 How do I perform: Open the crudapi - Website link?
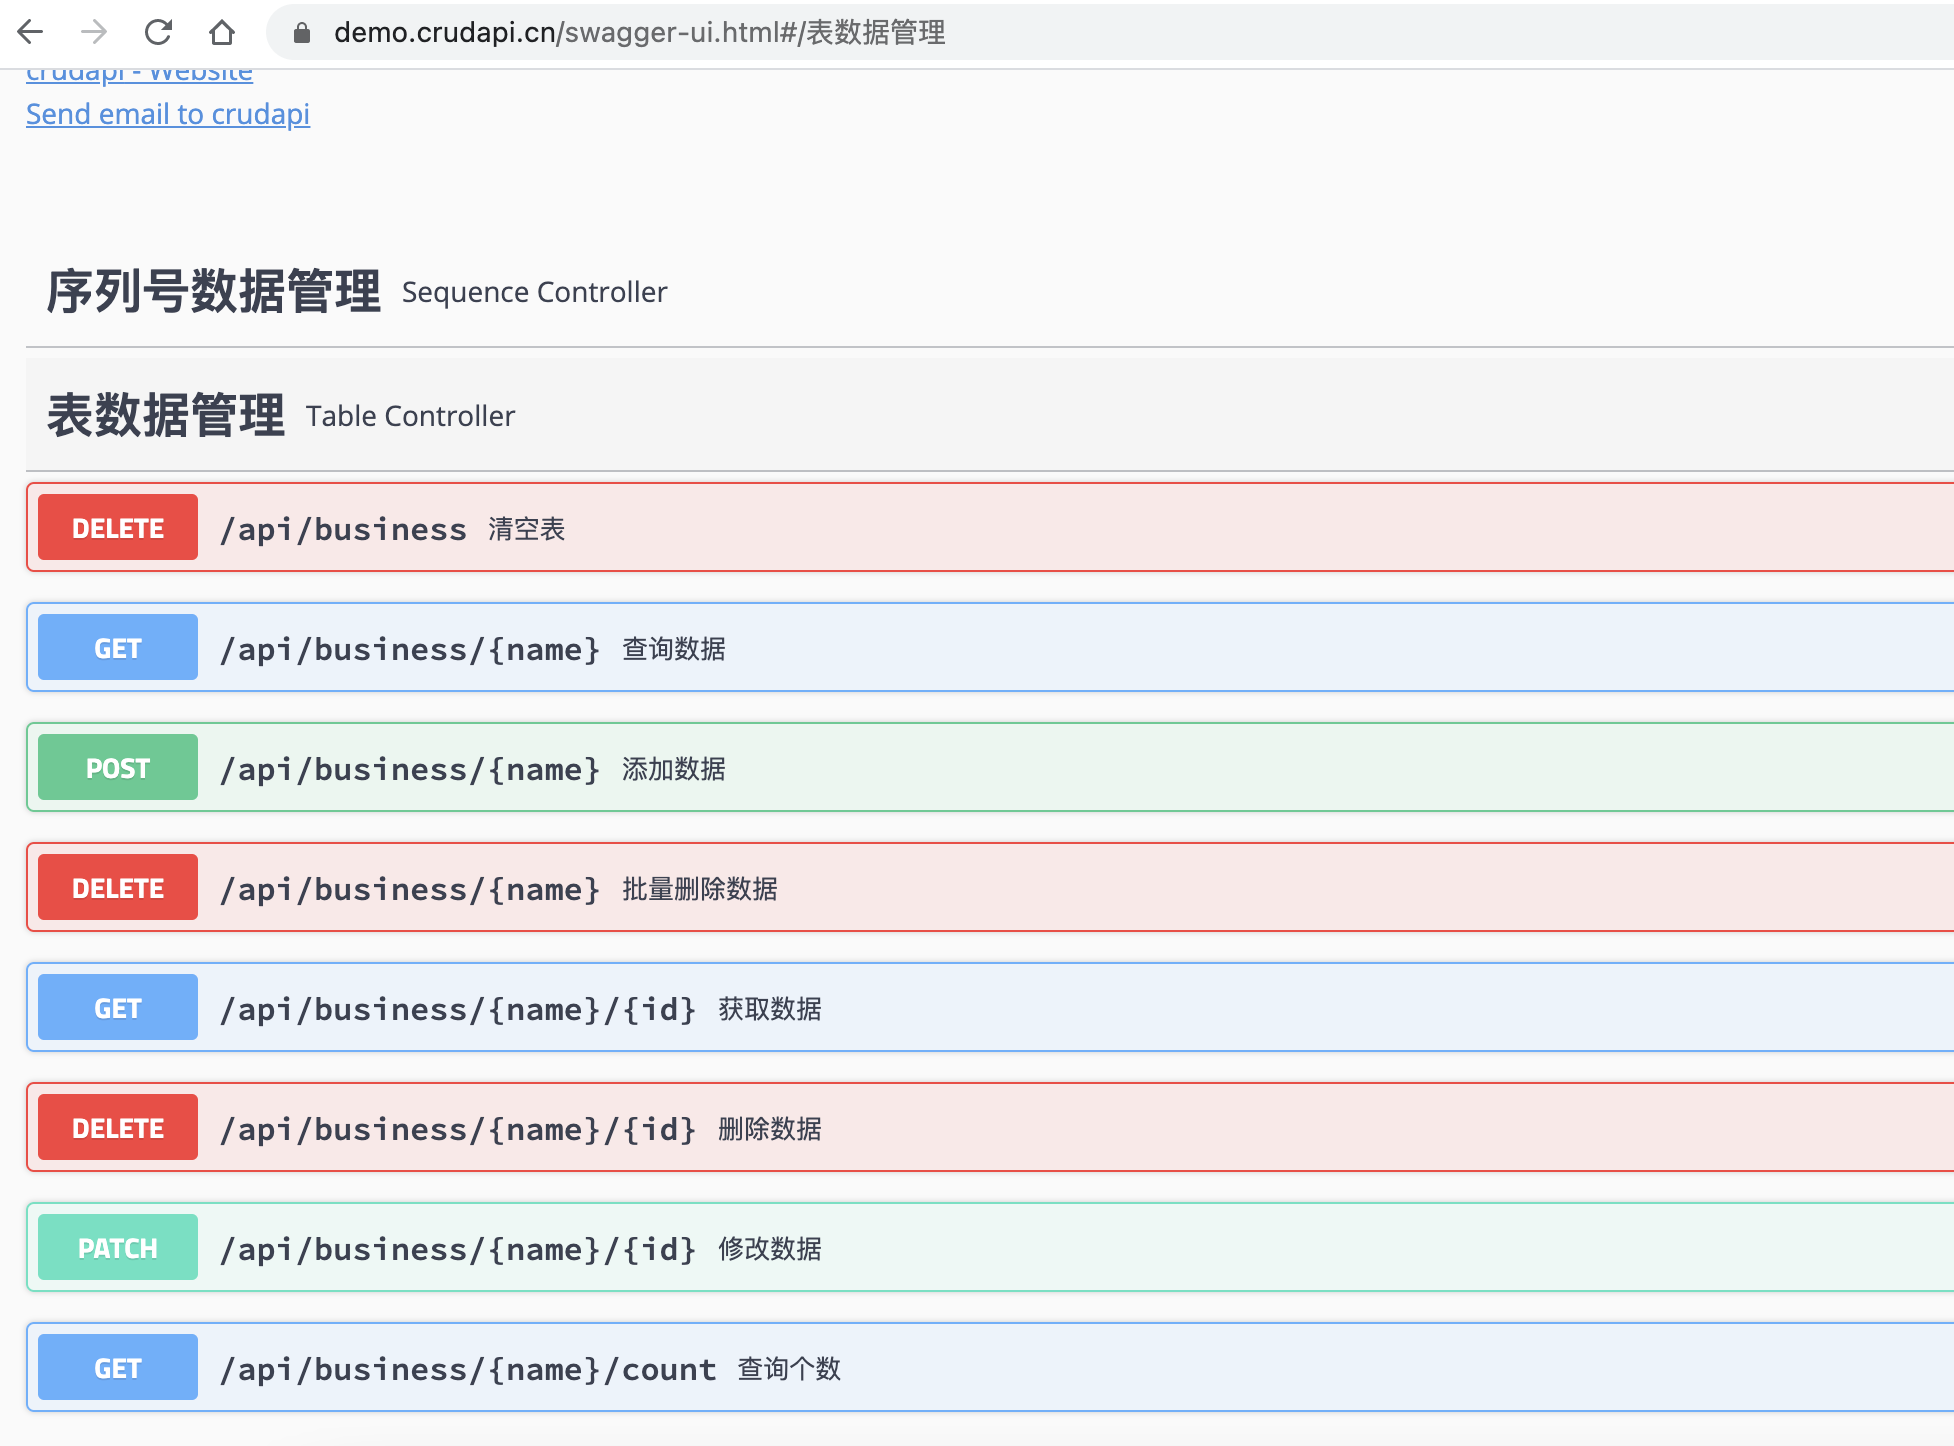coord(139,74)
